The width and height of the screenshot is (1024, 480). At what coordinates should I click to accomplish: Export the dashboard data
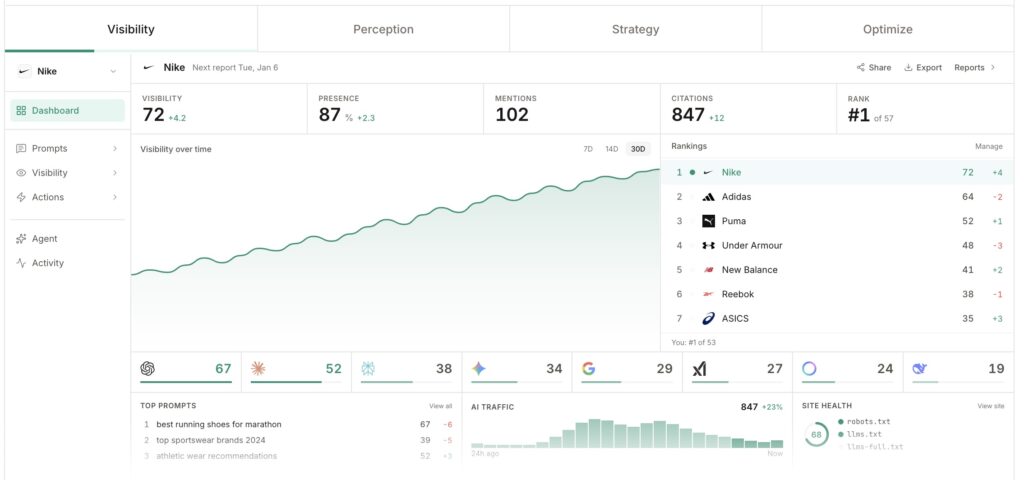923,67
